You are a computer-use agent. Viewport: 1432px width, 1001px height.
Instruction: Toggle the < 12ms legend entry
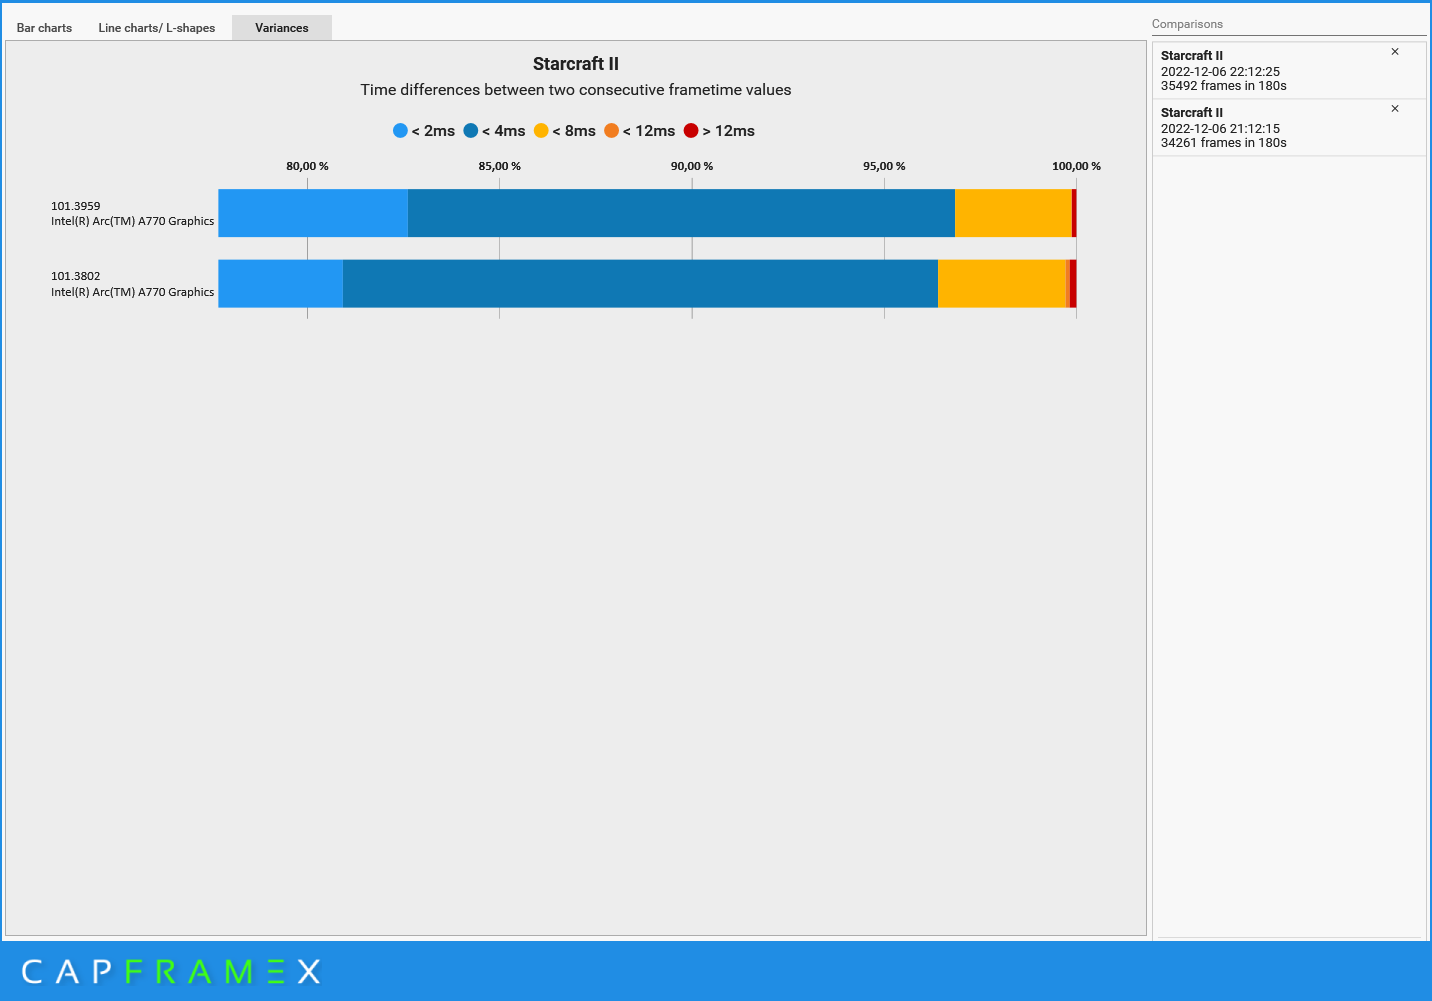point(639,131)
